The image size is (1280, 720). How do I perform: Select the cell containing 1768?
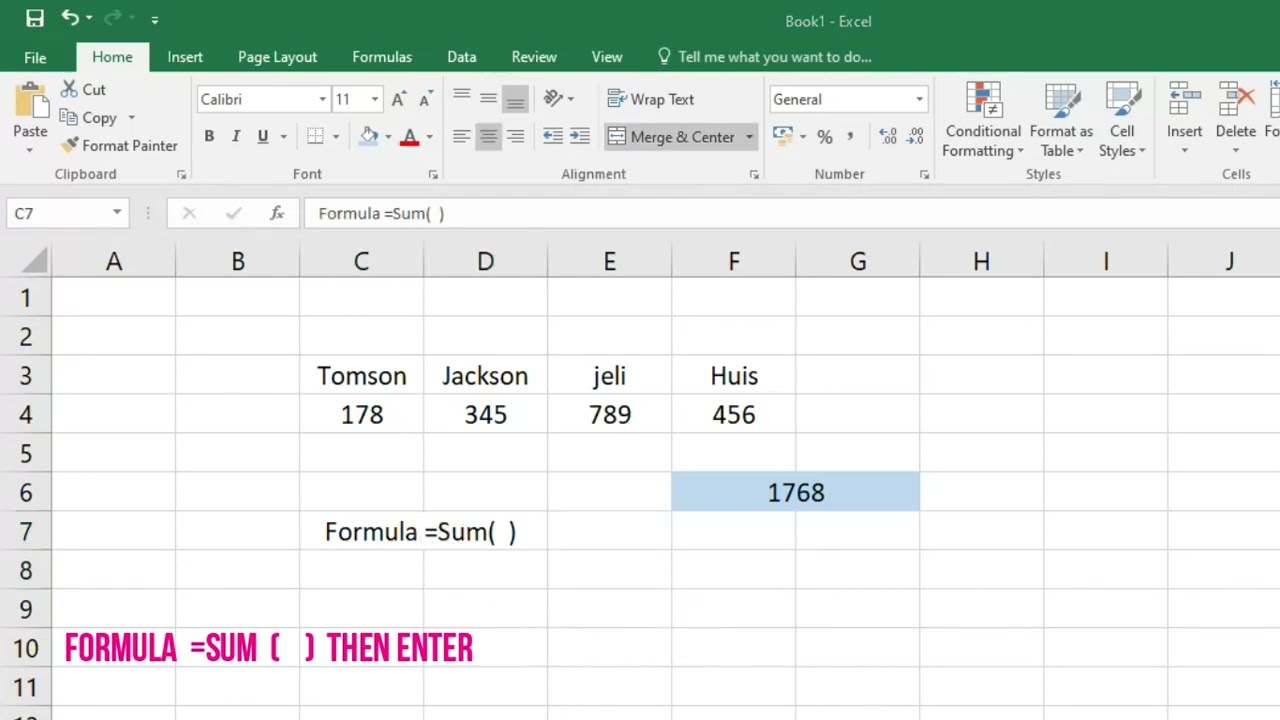796,492
